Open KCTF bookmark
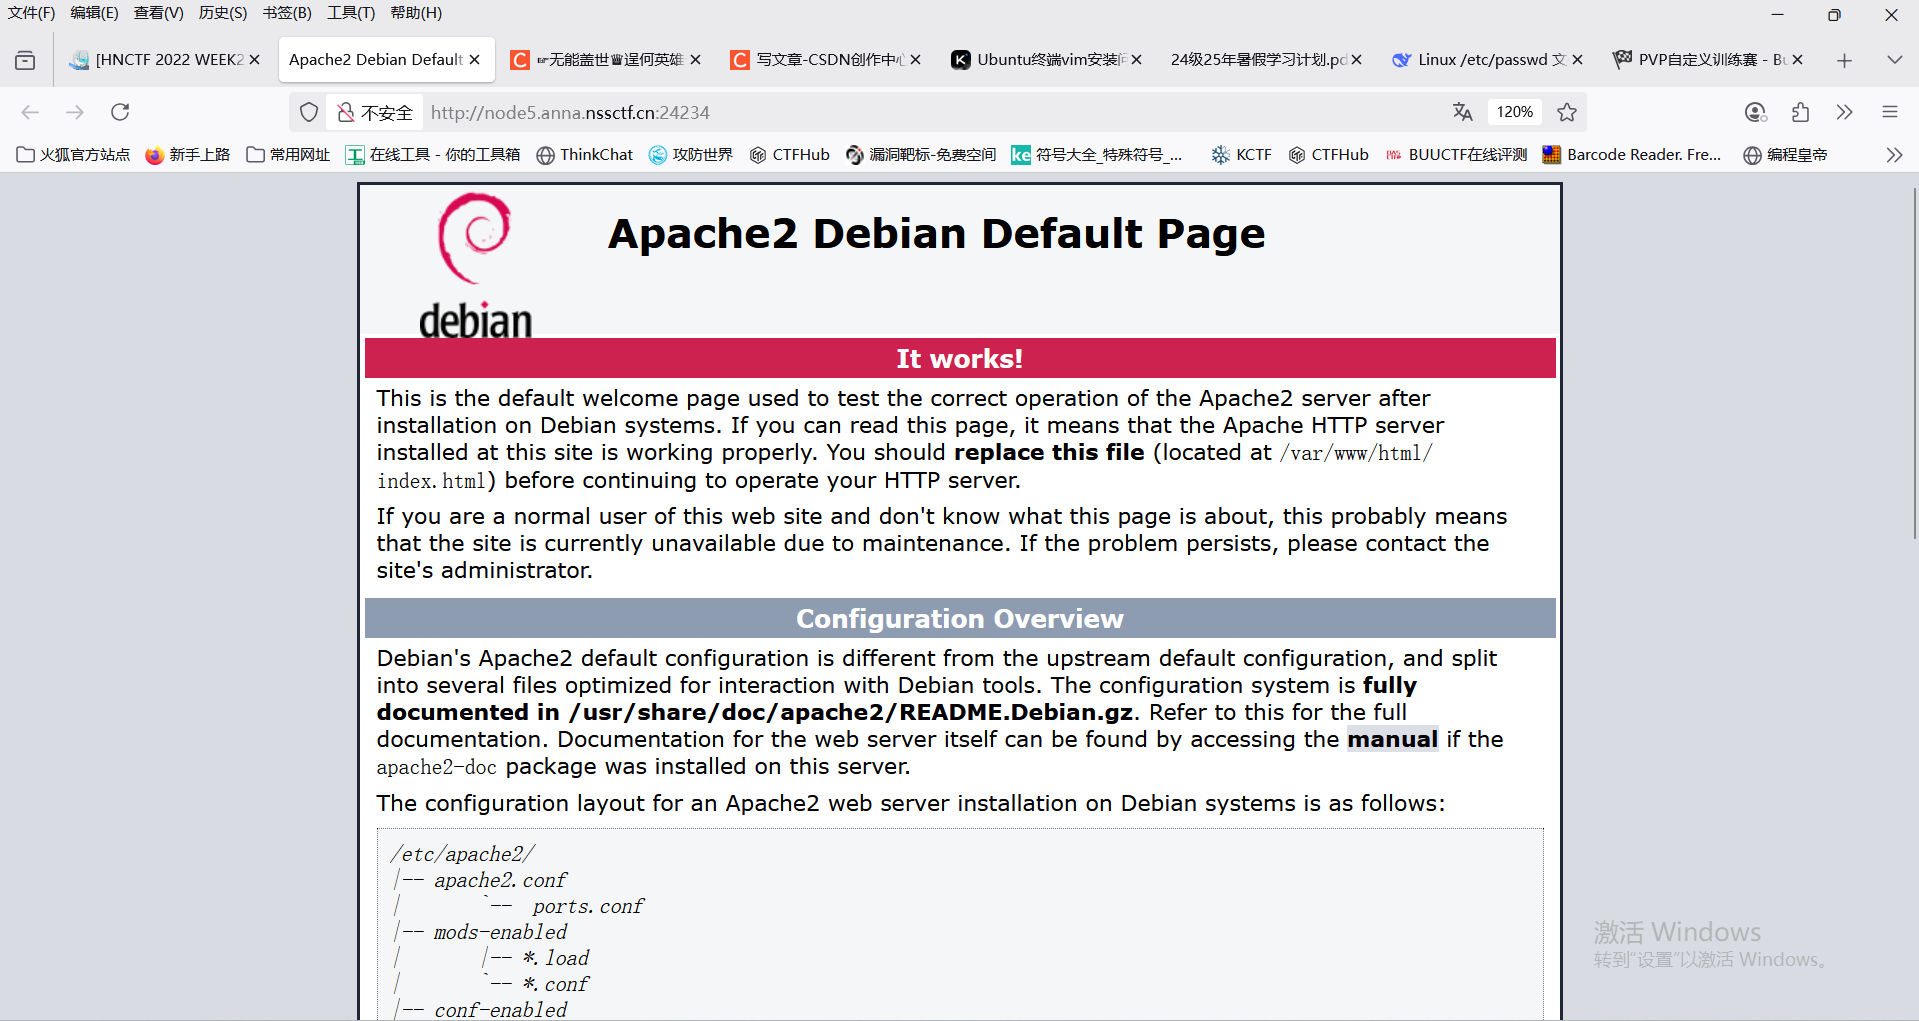Screen dimensions: 1919x1021 tap(1241, 155)
